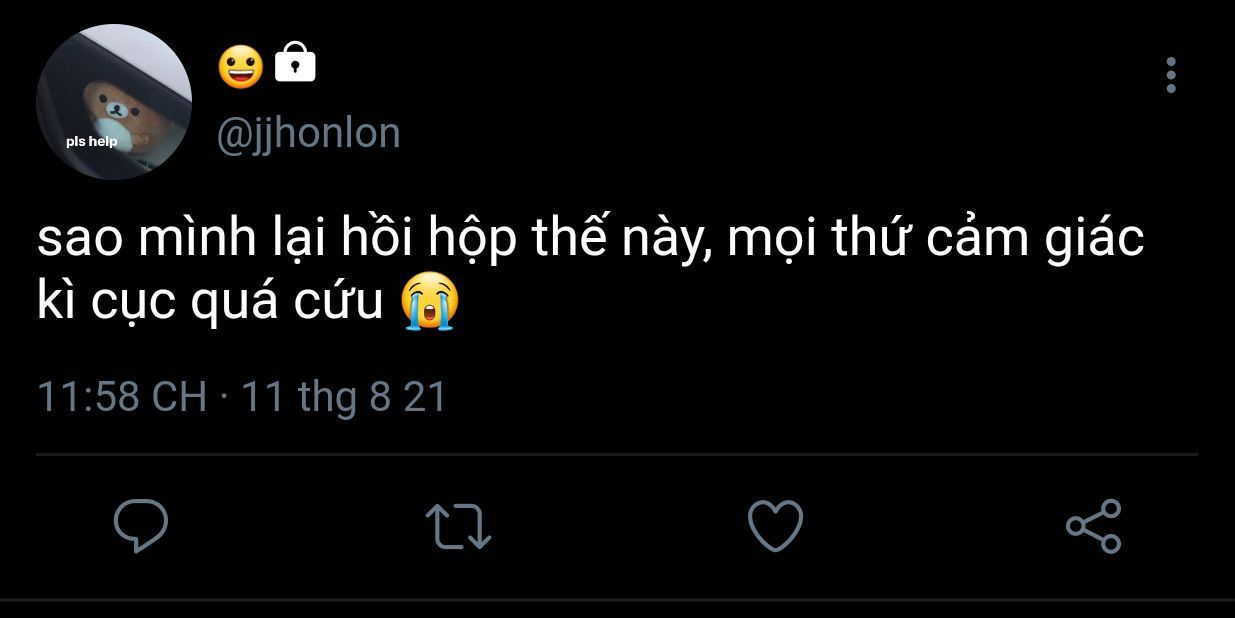This screenshot has width=1235, height=618.
Task: Click the tweet line starting 'sao mình lại'
Action: (590, 239)
